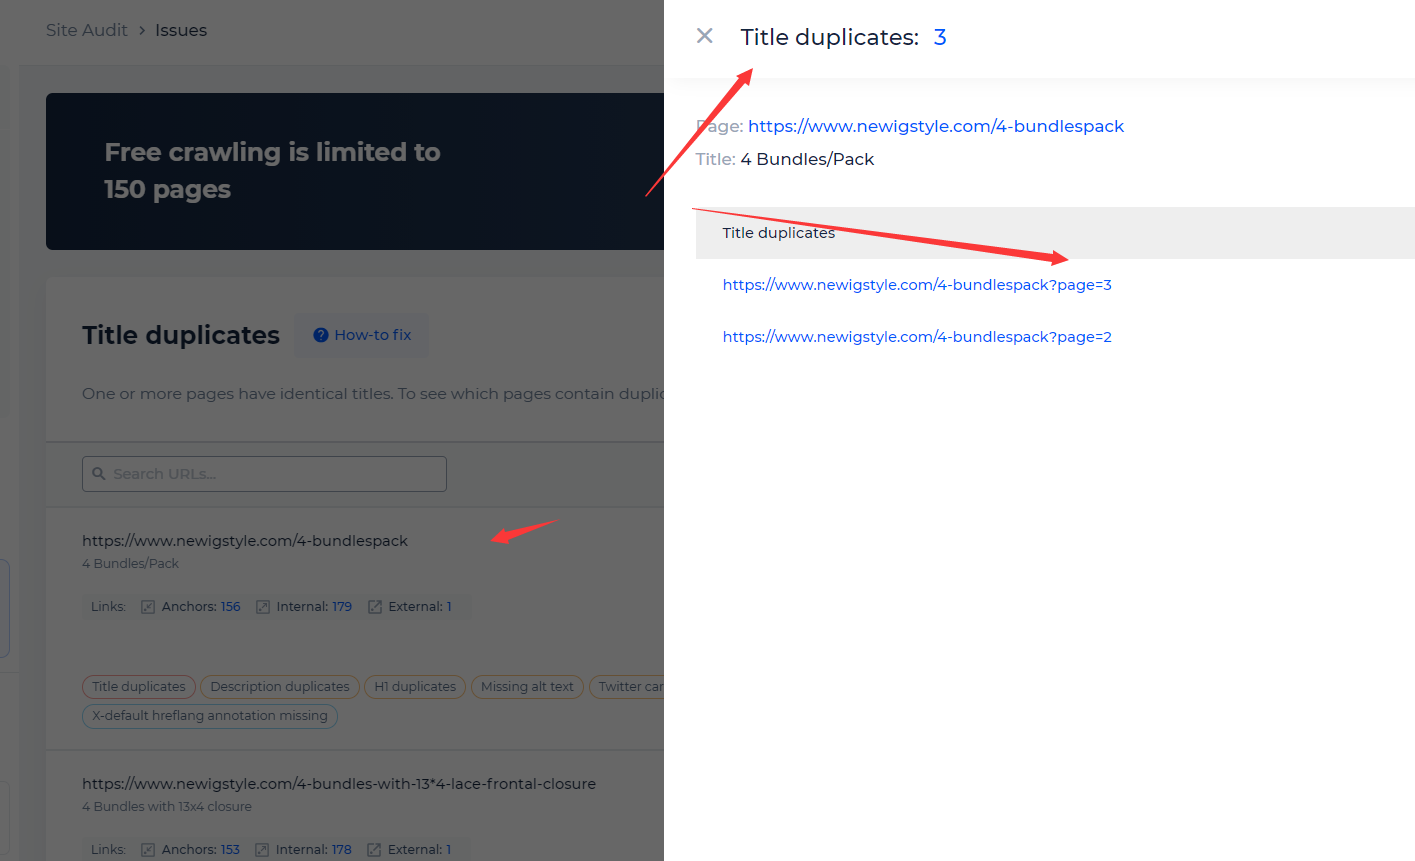
Task: Click the 4 Bundles with 13x4 closure subtitle
Action: coord(167,807)
